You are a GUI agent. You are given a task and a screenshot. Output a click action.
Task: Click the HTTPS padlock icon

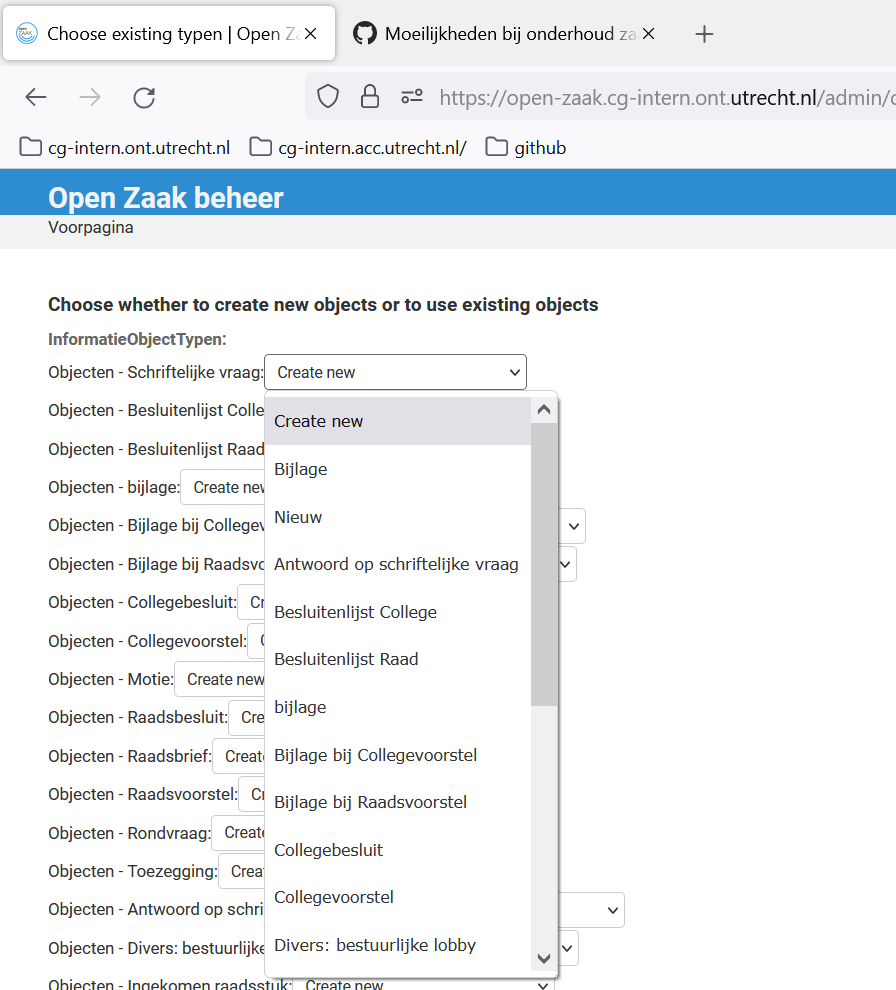(x=370, y=97)
